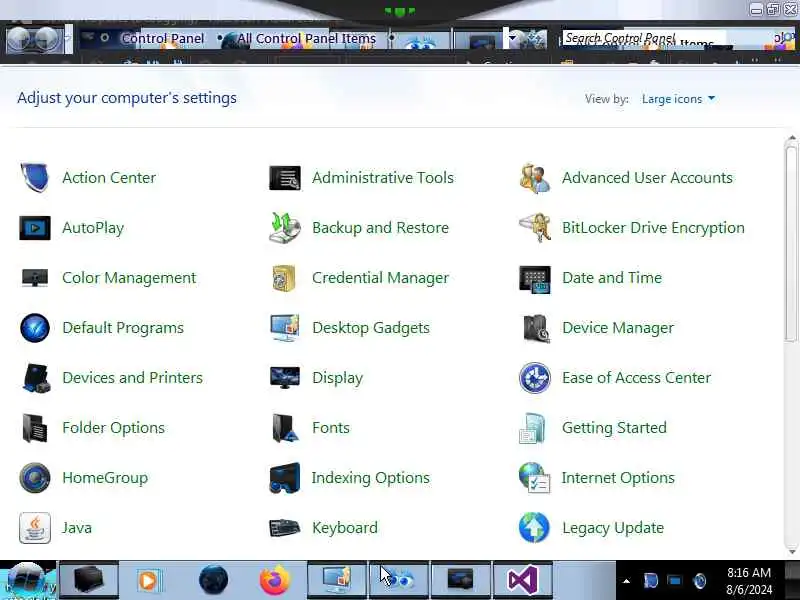
Task: Open the Action Center shield icon
Action: (x=35, y=178)
